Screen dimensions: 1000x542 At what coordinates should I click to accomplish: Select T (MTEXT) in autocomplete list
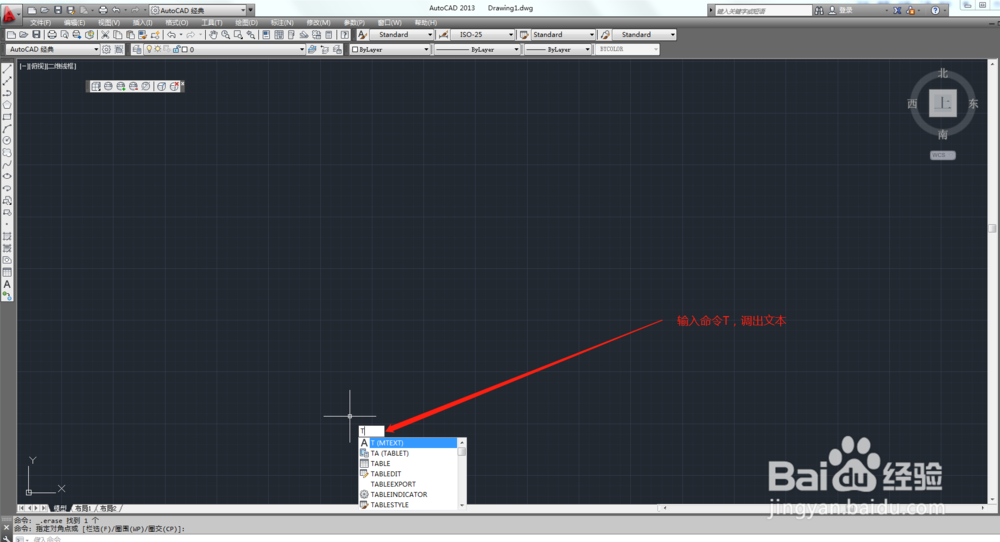(409, 443)
